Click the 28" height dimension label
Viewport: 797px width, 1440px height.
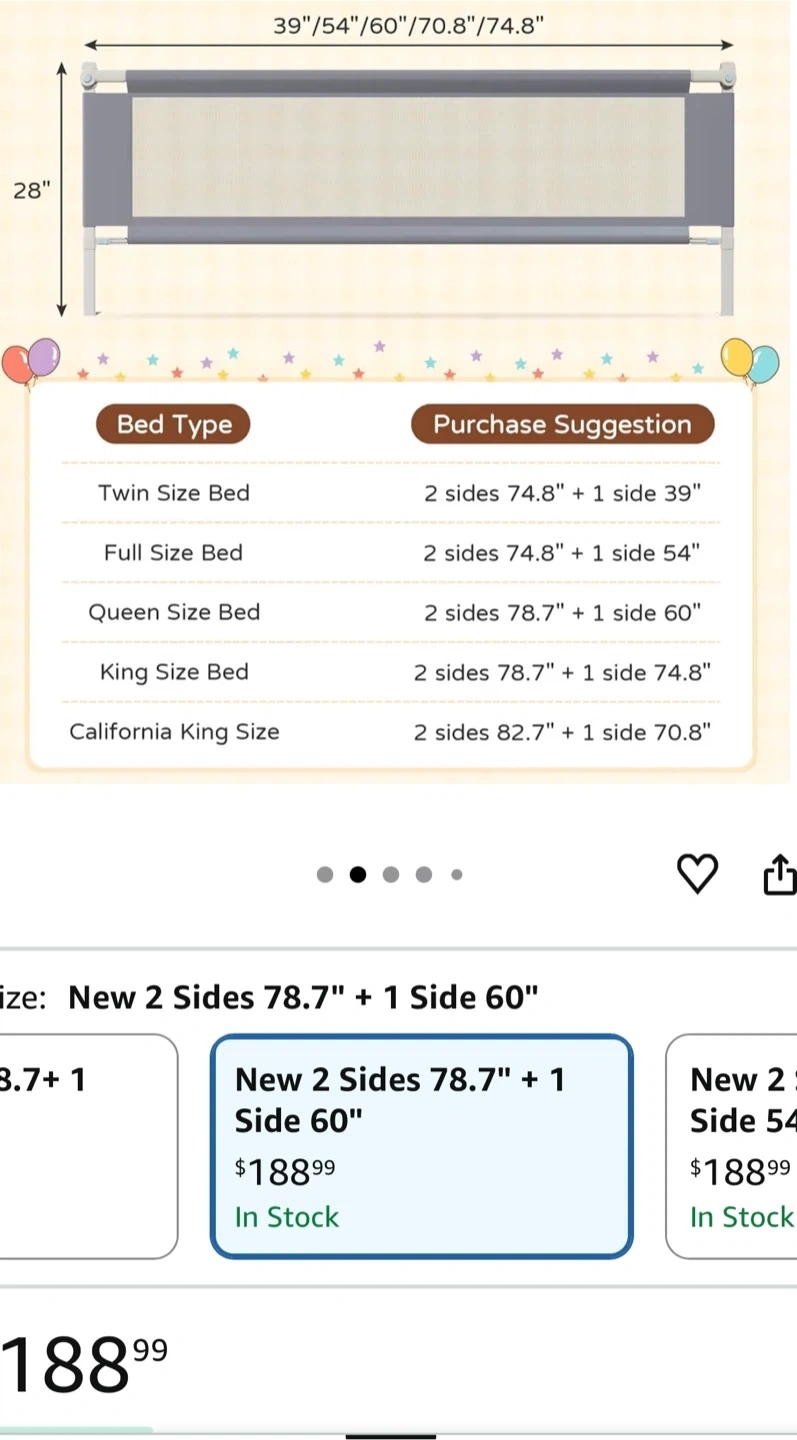pyautogui.click(x=31, y=190)
